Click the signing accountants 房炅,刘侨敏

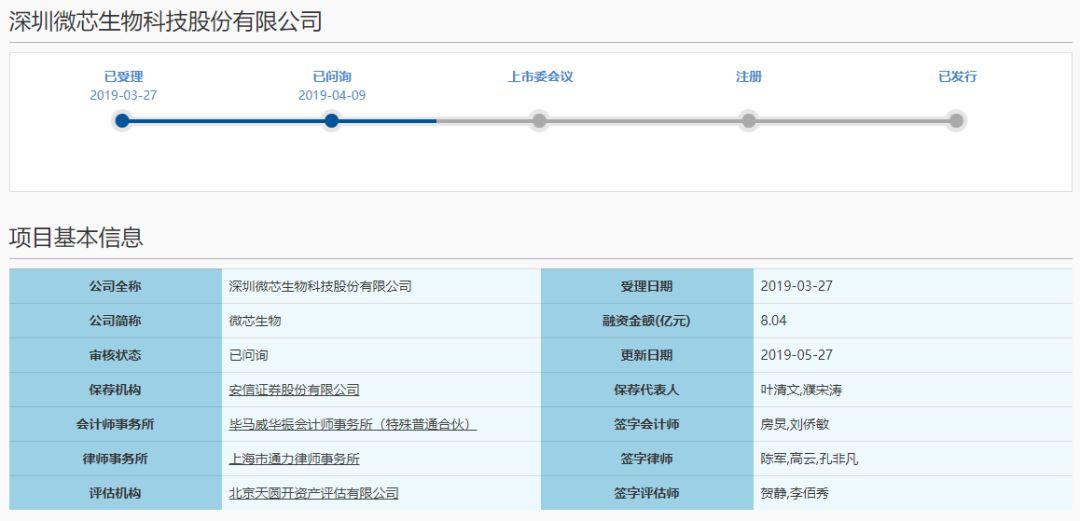(795, 425)
